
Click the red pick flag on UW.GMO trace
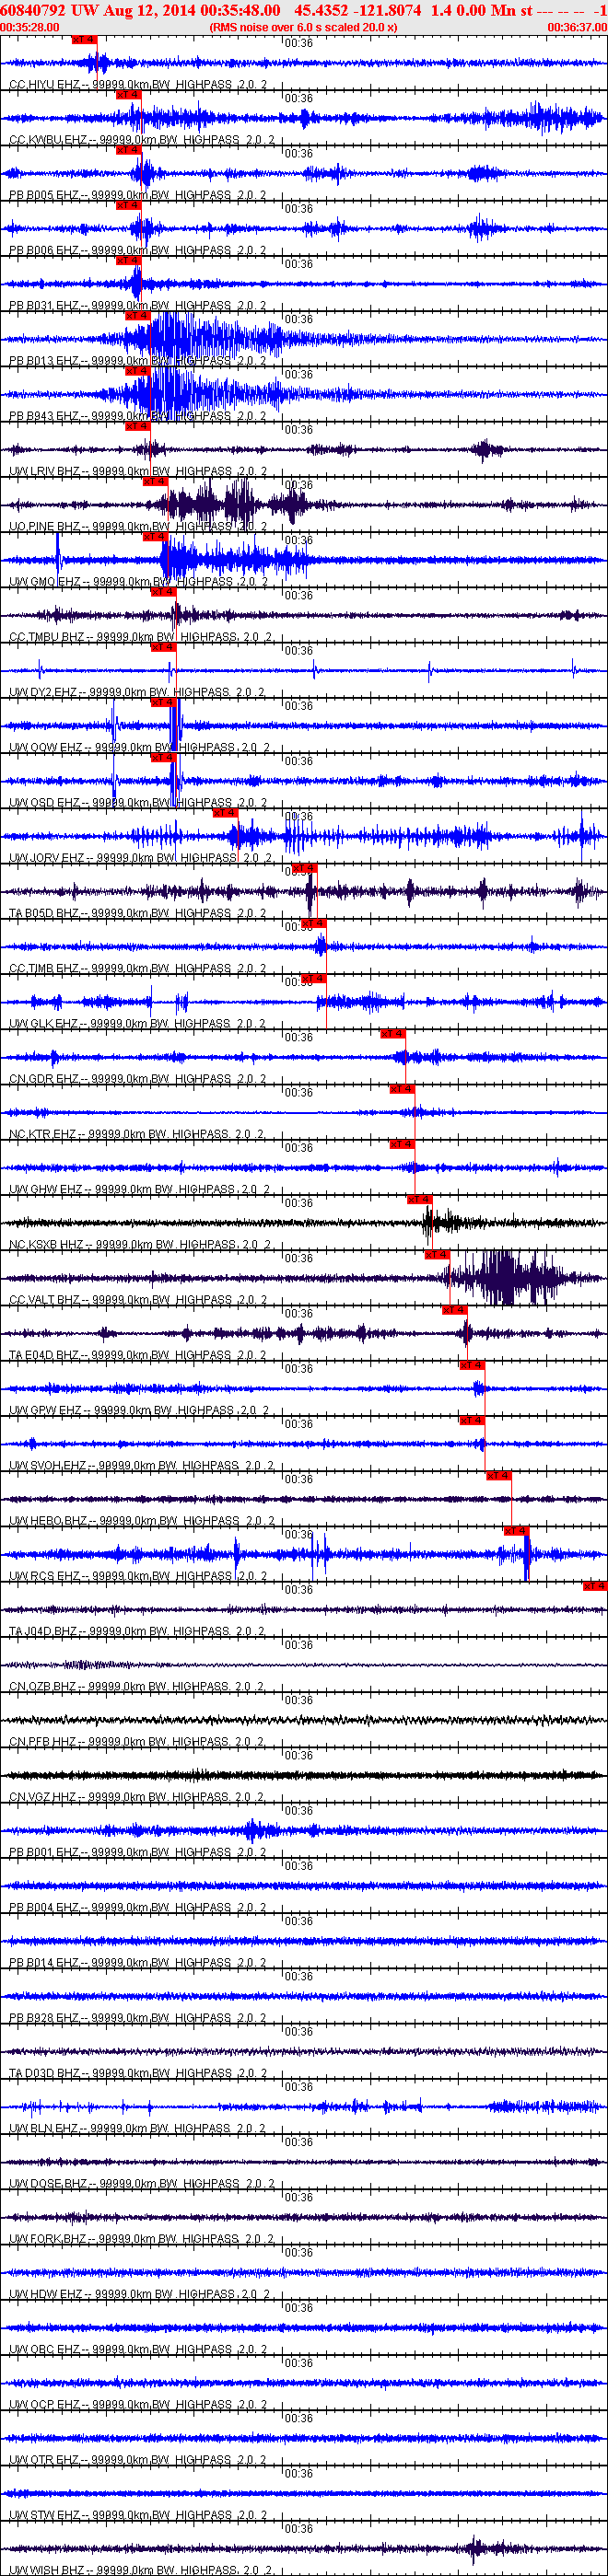pyautogui.click(x=155, y=536)
